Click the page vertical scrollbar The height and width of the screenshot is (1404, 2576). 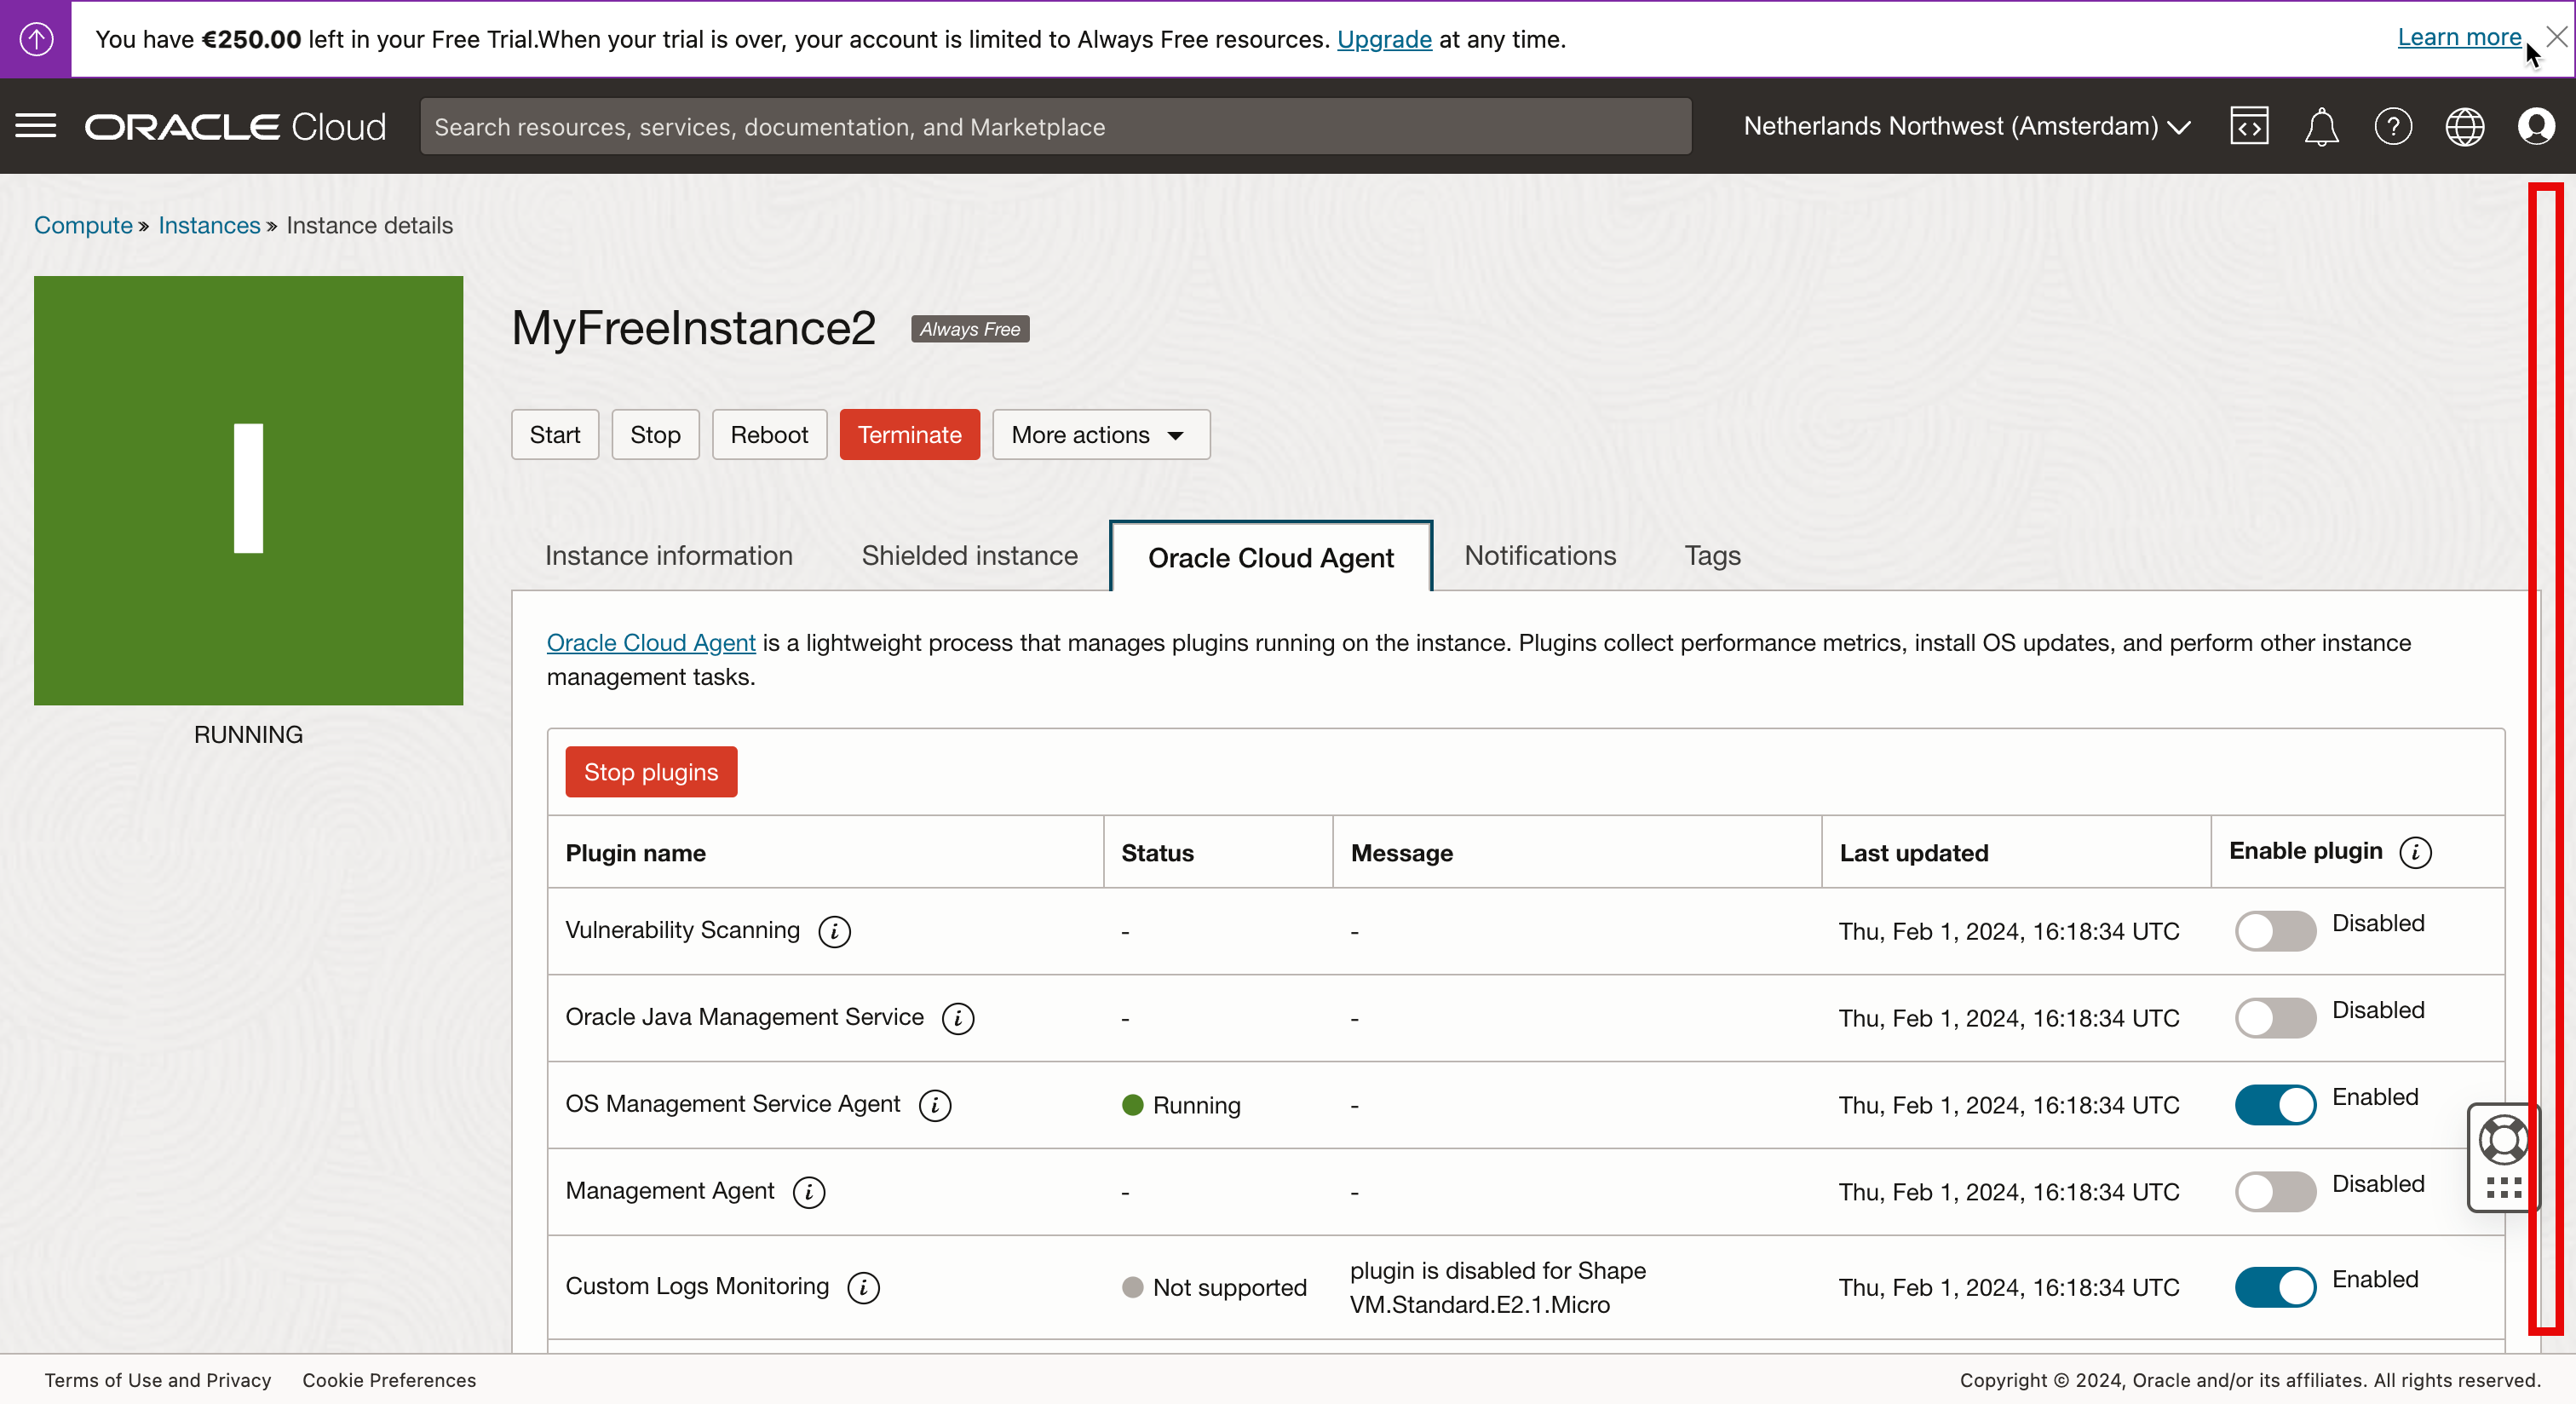coord(2546,758)
